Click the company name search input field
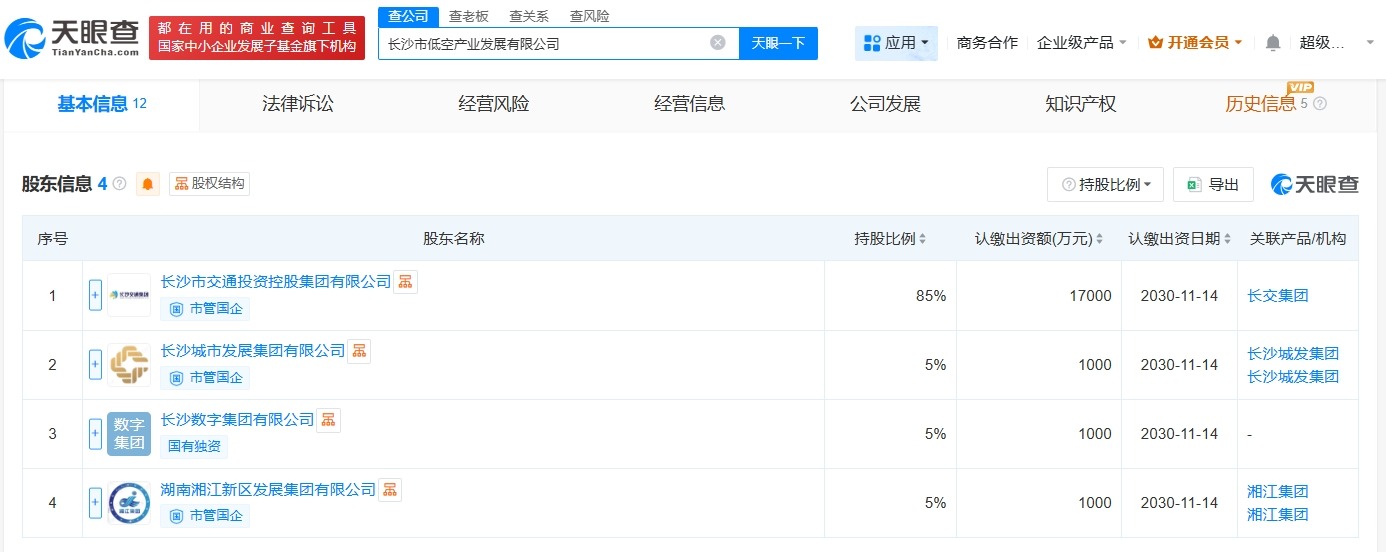 [545, 43]
